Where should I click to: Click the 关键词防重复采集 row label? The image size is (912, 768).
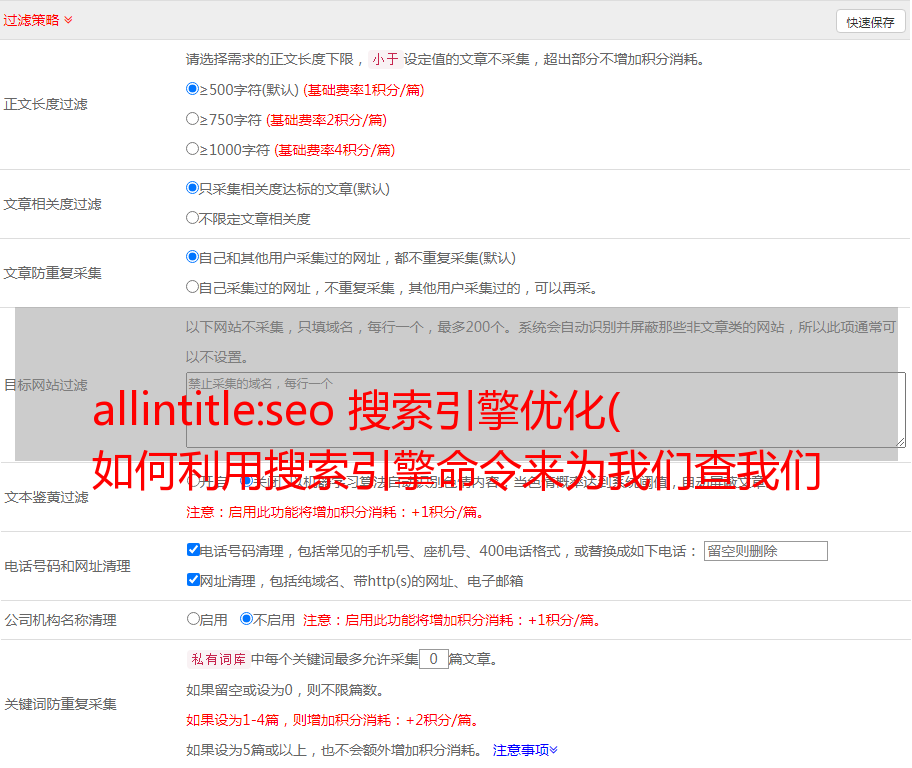point(60,704)
